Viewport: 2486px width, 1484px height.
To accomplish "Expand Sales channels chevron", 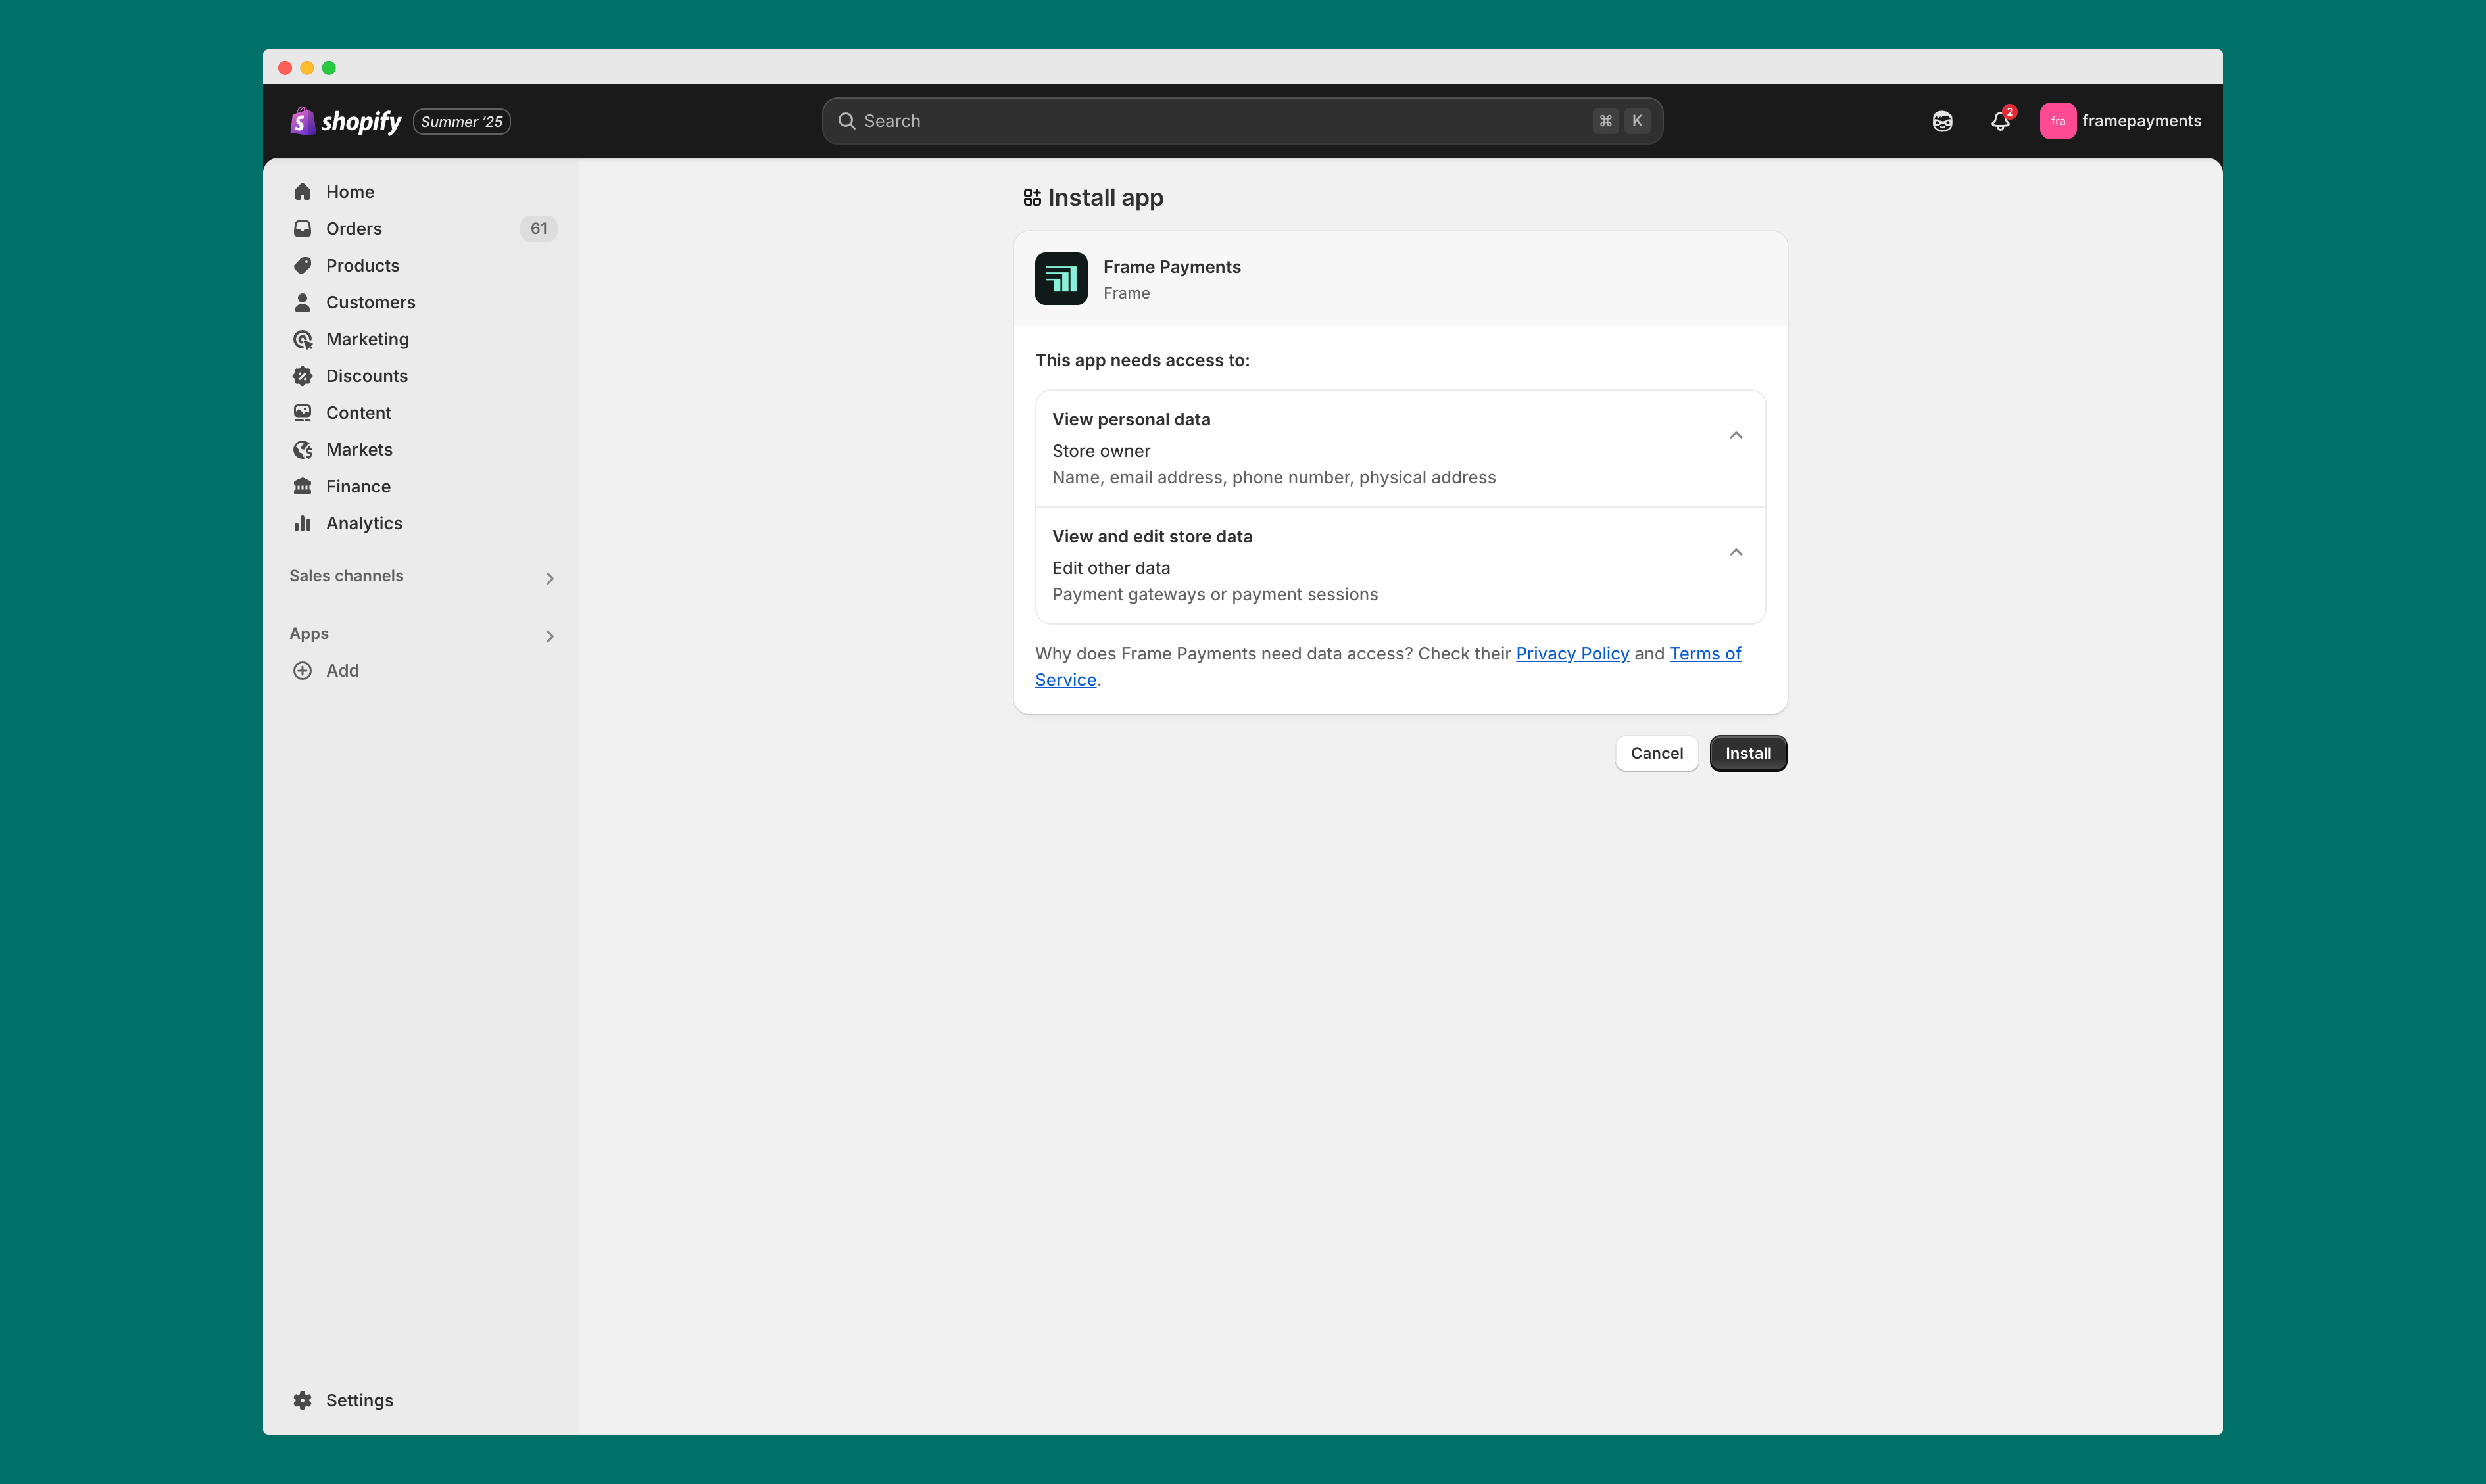I will click(549, 578).
